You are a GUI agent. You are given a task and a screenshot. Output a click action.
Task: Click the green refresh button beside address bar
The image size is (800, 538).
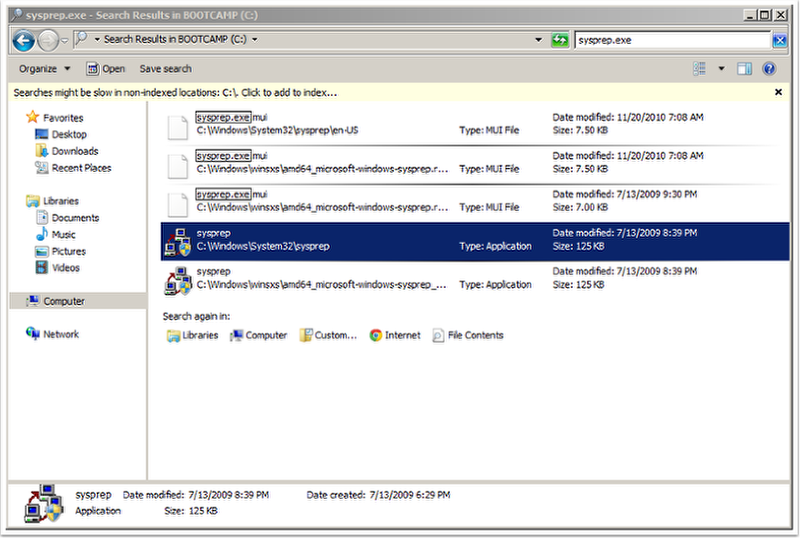coord(561,40)
